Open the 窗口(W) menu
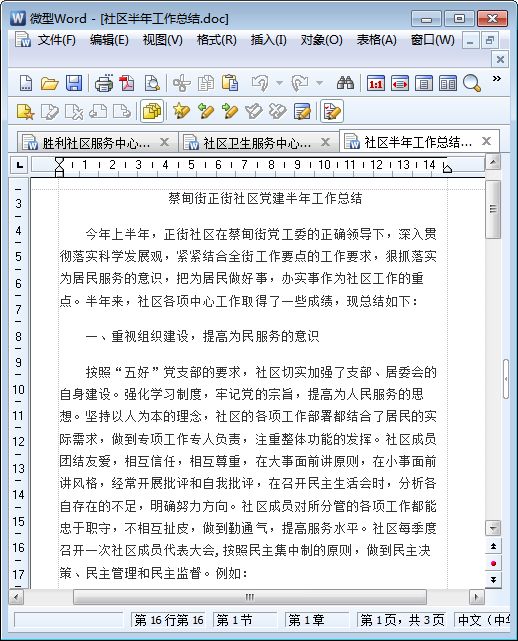This screenshot has width=518, height=641. click(433, 40)
